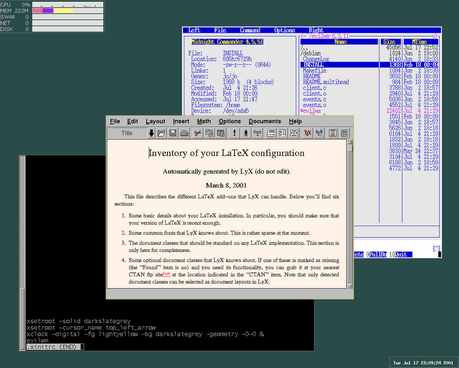The height and width of the screenshot is (368, 459).
Task: Sort by Name column header in Midnight Commander
Action: pos(339,42)
